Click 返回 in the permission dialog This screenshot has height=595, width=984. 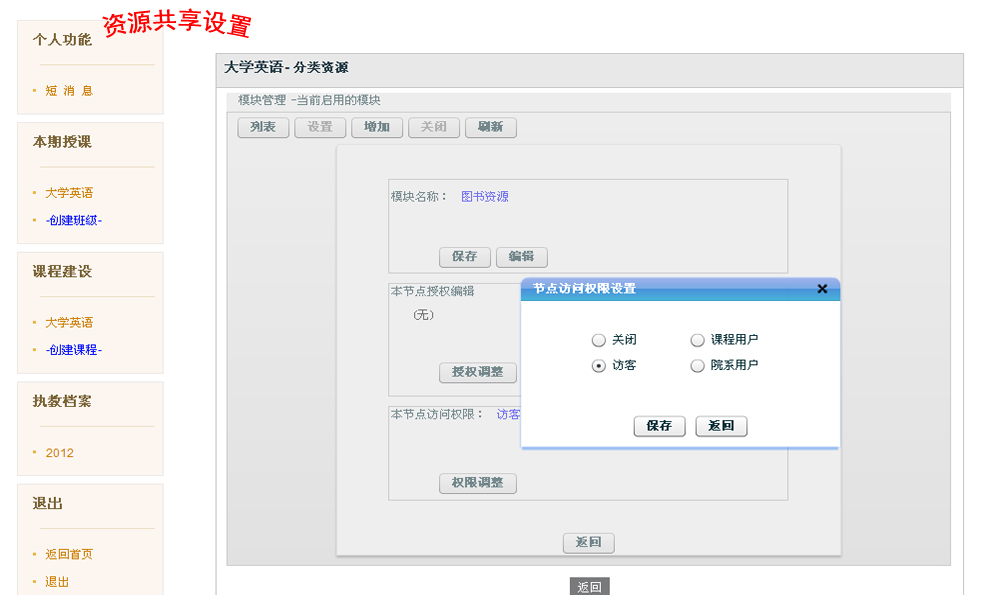click(721, 426)
